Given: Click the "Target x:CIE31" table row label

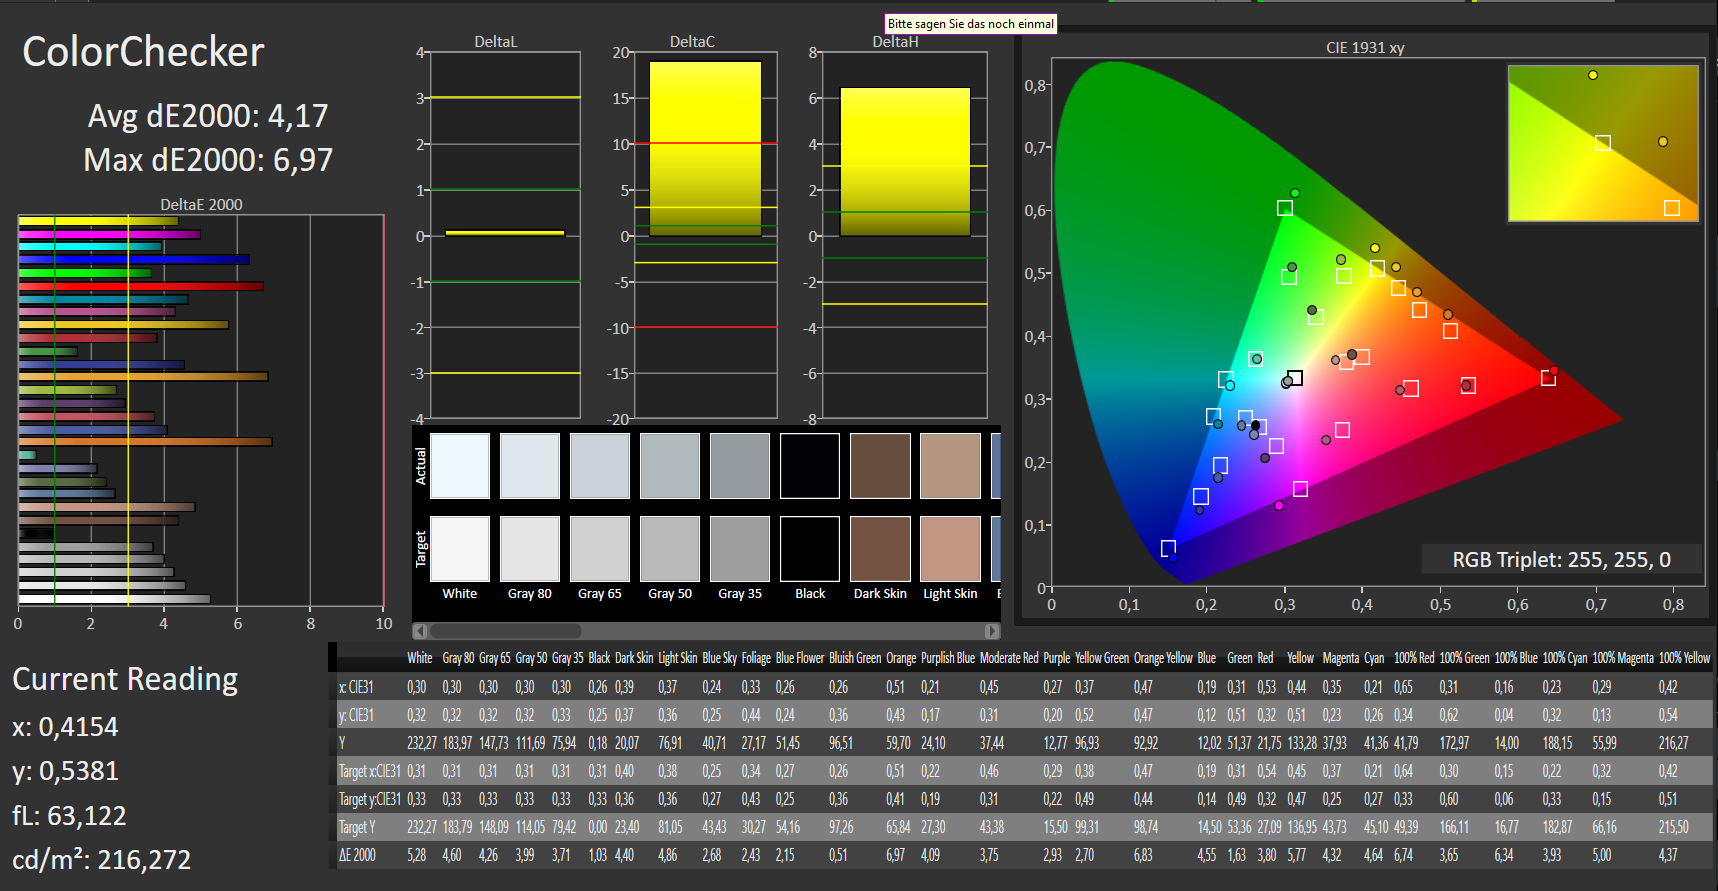Looking at the screenshot, I should click(370, 771).
